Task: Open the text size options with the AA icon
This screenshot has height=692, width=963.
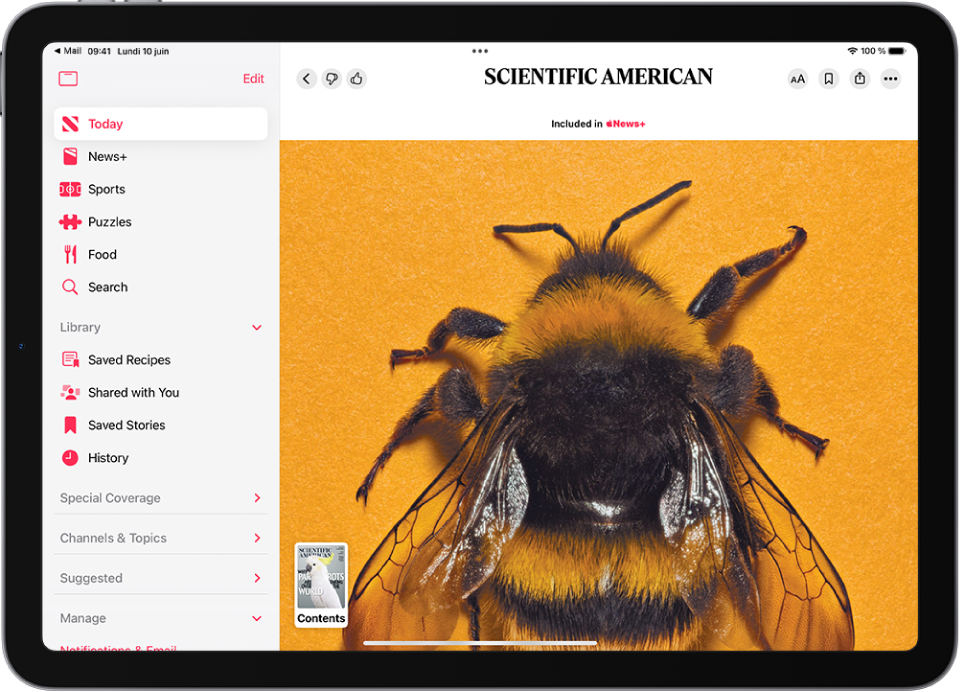Action: pyautogui.click(x=797, y=78)
